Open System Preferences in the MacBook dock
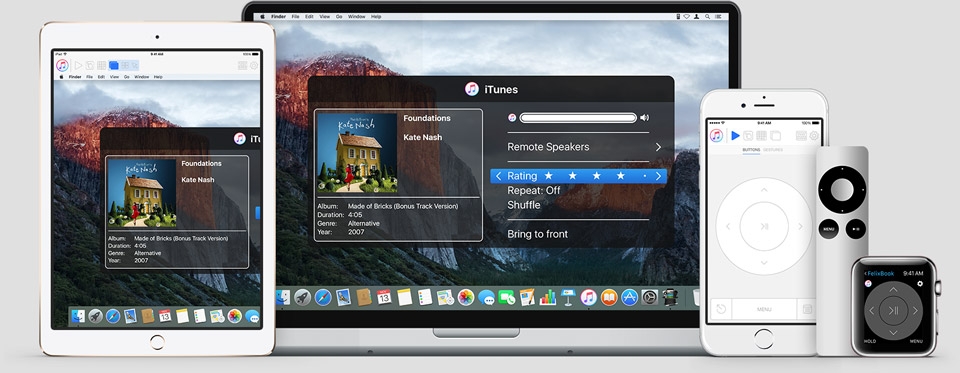 click(649, 297)
